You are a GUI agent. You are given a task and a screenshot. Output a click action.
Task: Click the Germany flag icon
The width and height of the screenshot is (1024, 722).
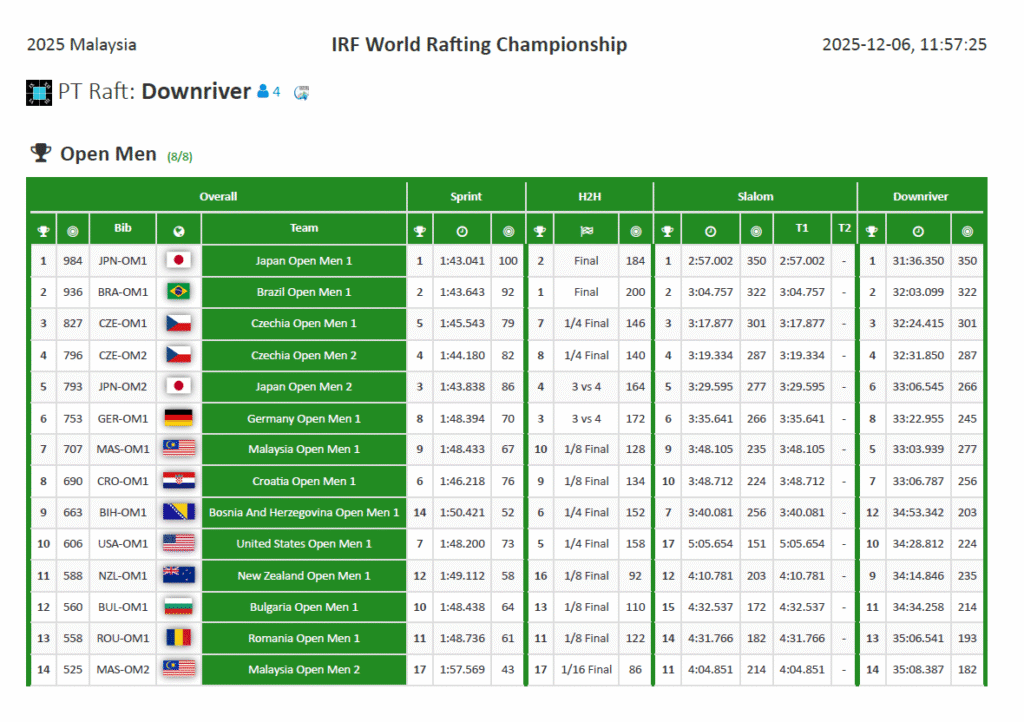click(179, 418)
